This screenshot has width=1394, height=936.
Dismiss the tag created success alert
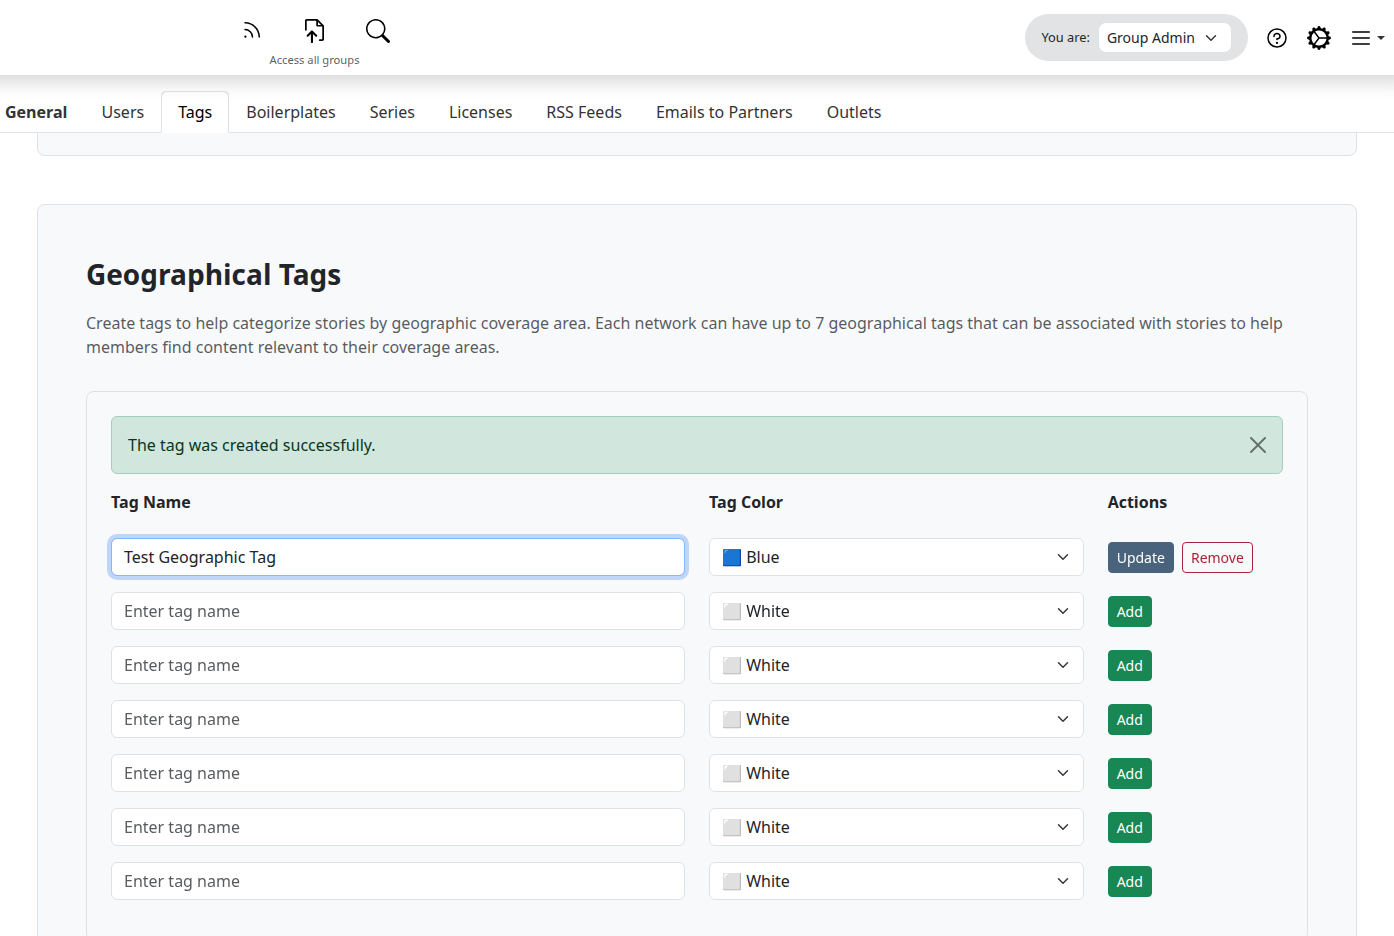tap(1258, 445)
